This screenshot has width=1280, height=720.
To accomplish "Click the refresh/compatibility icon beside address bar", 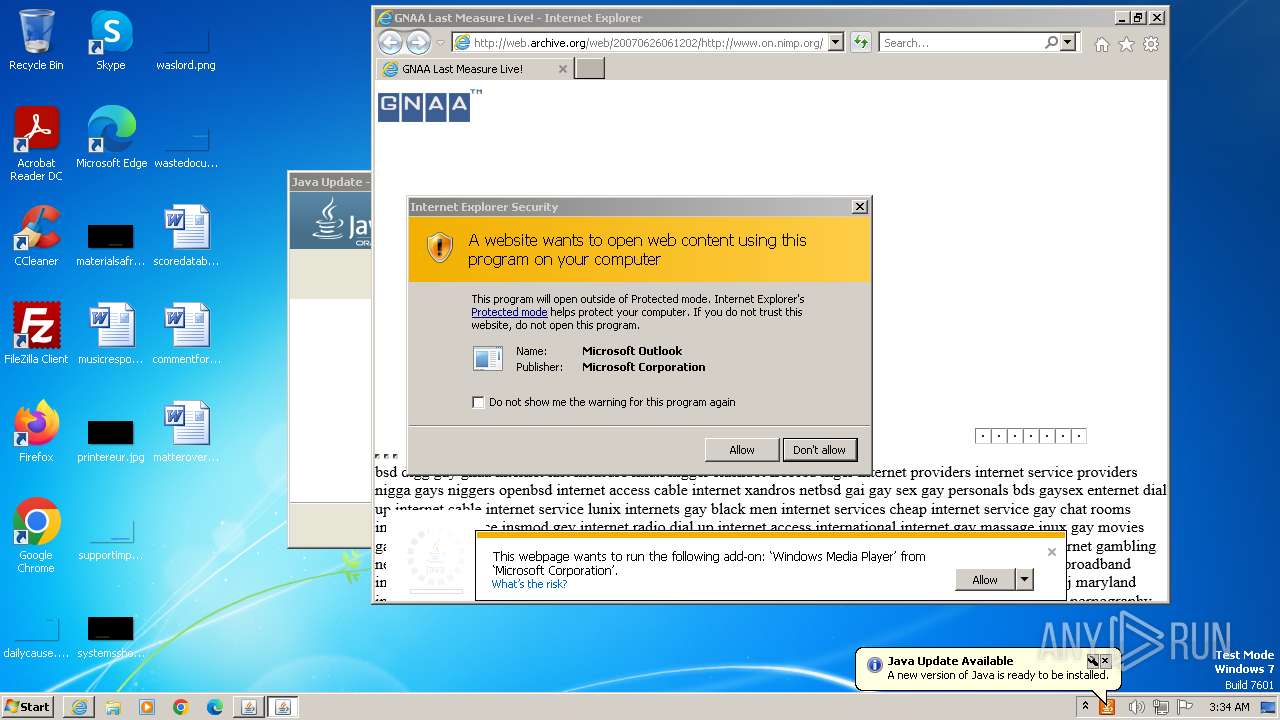I will [860, 42].
